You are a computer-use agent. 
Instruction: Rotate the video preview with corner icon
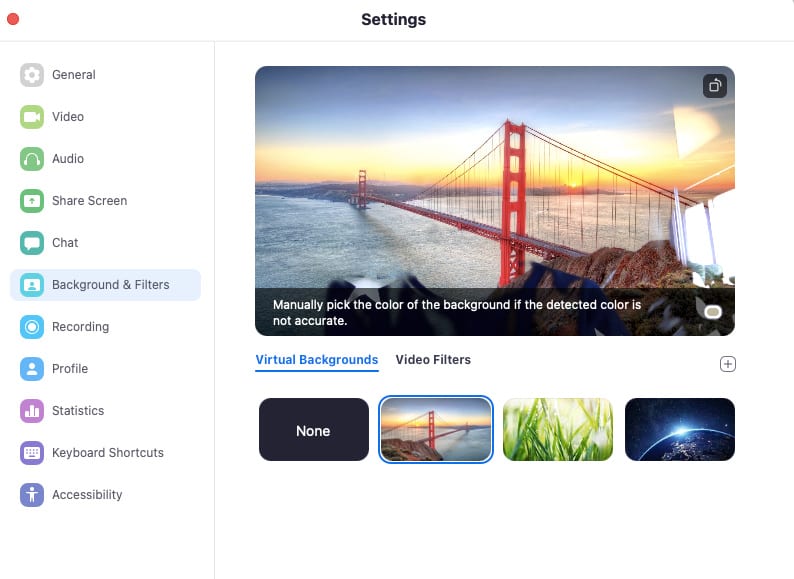pos(714,86)
